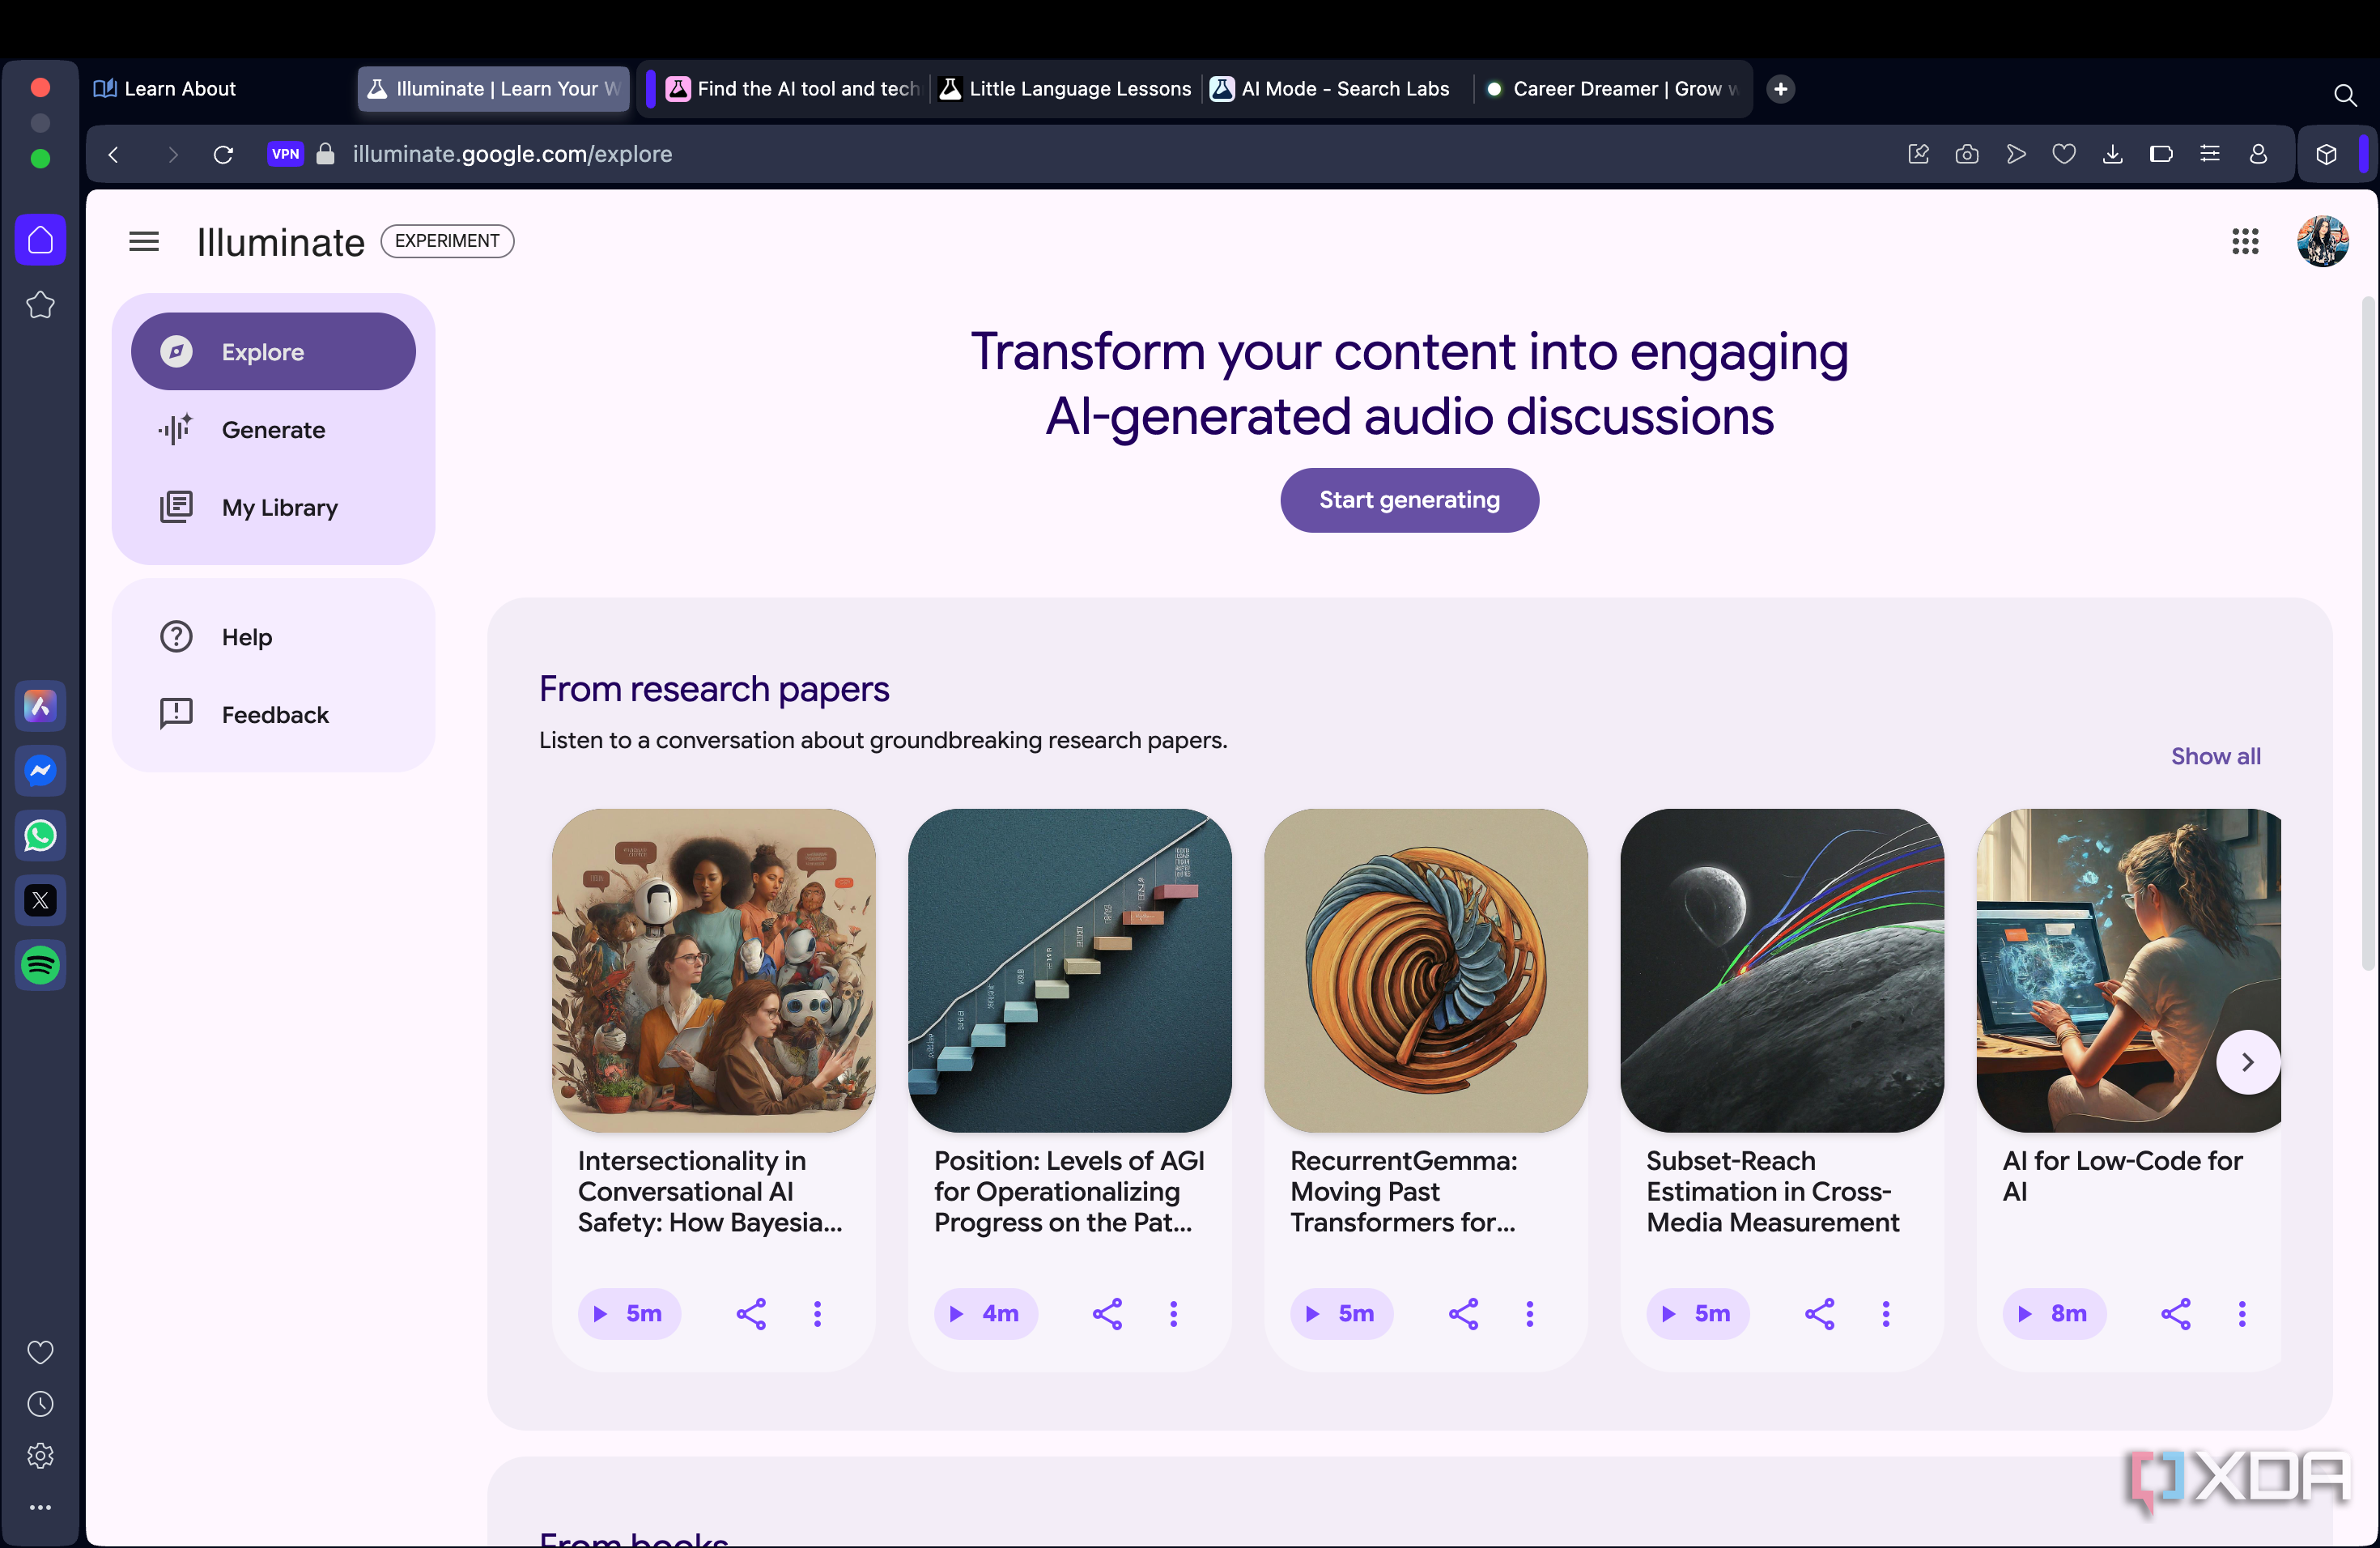Open the snapshot camera tool

(1966, 154)
